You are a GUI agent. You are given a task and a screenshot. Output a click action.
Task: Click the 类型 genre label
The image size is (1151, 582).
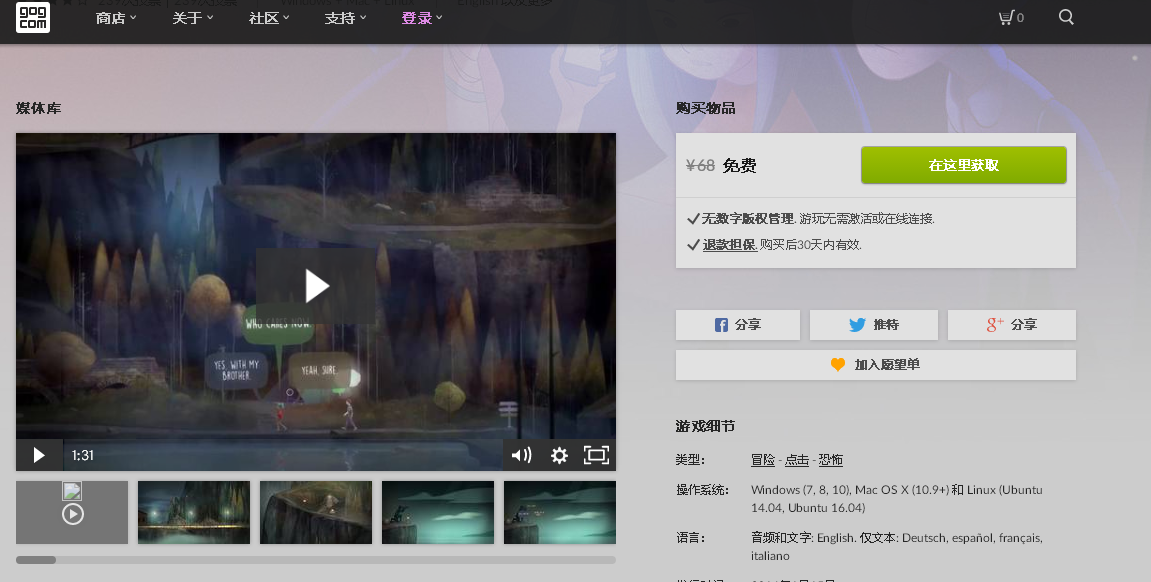690,460
